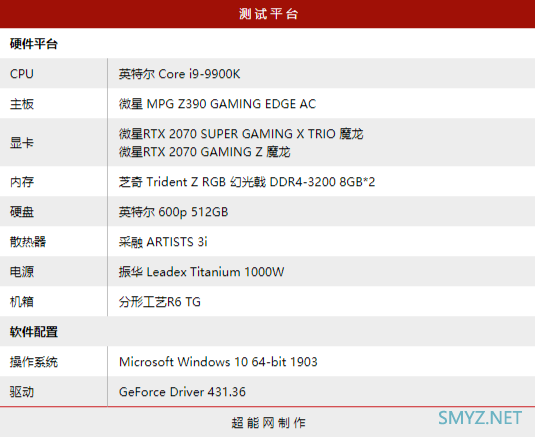This screenshot has width=535, height=437.
Task: Click the 硬盘 row label
Action: pyautogui.click(x=22, y=212)
